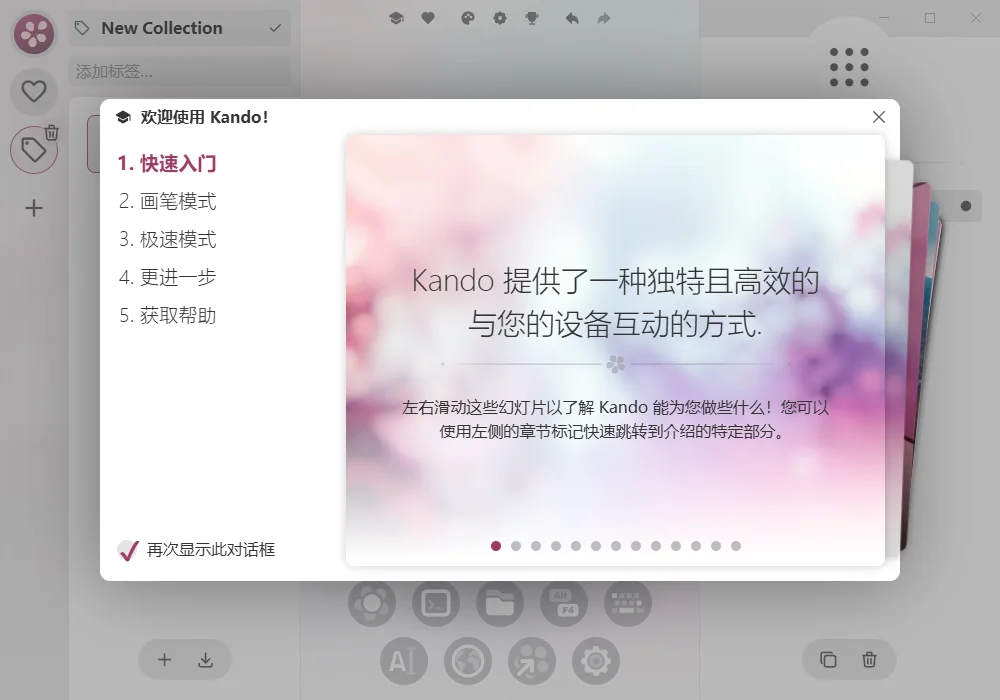
Task: Jump to chapter 2. 画笔模式
Action: coord(167,201)
